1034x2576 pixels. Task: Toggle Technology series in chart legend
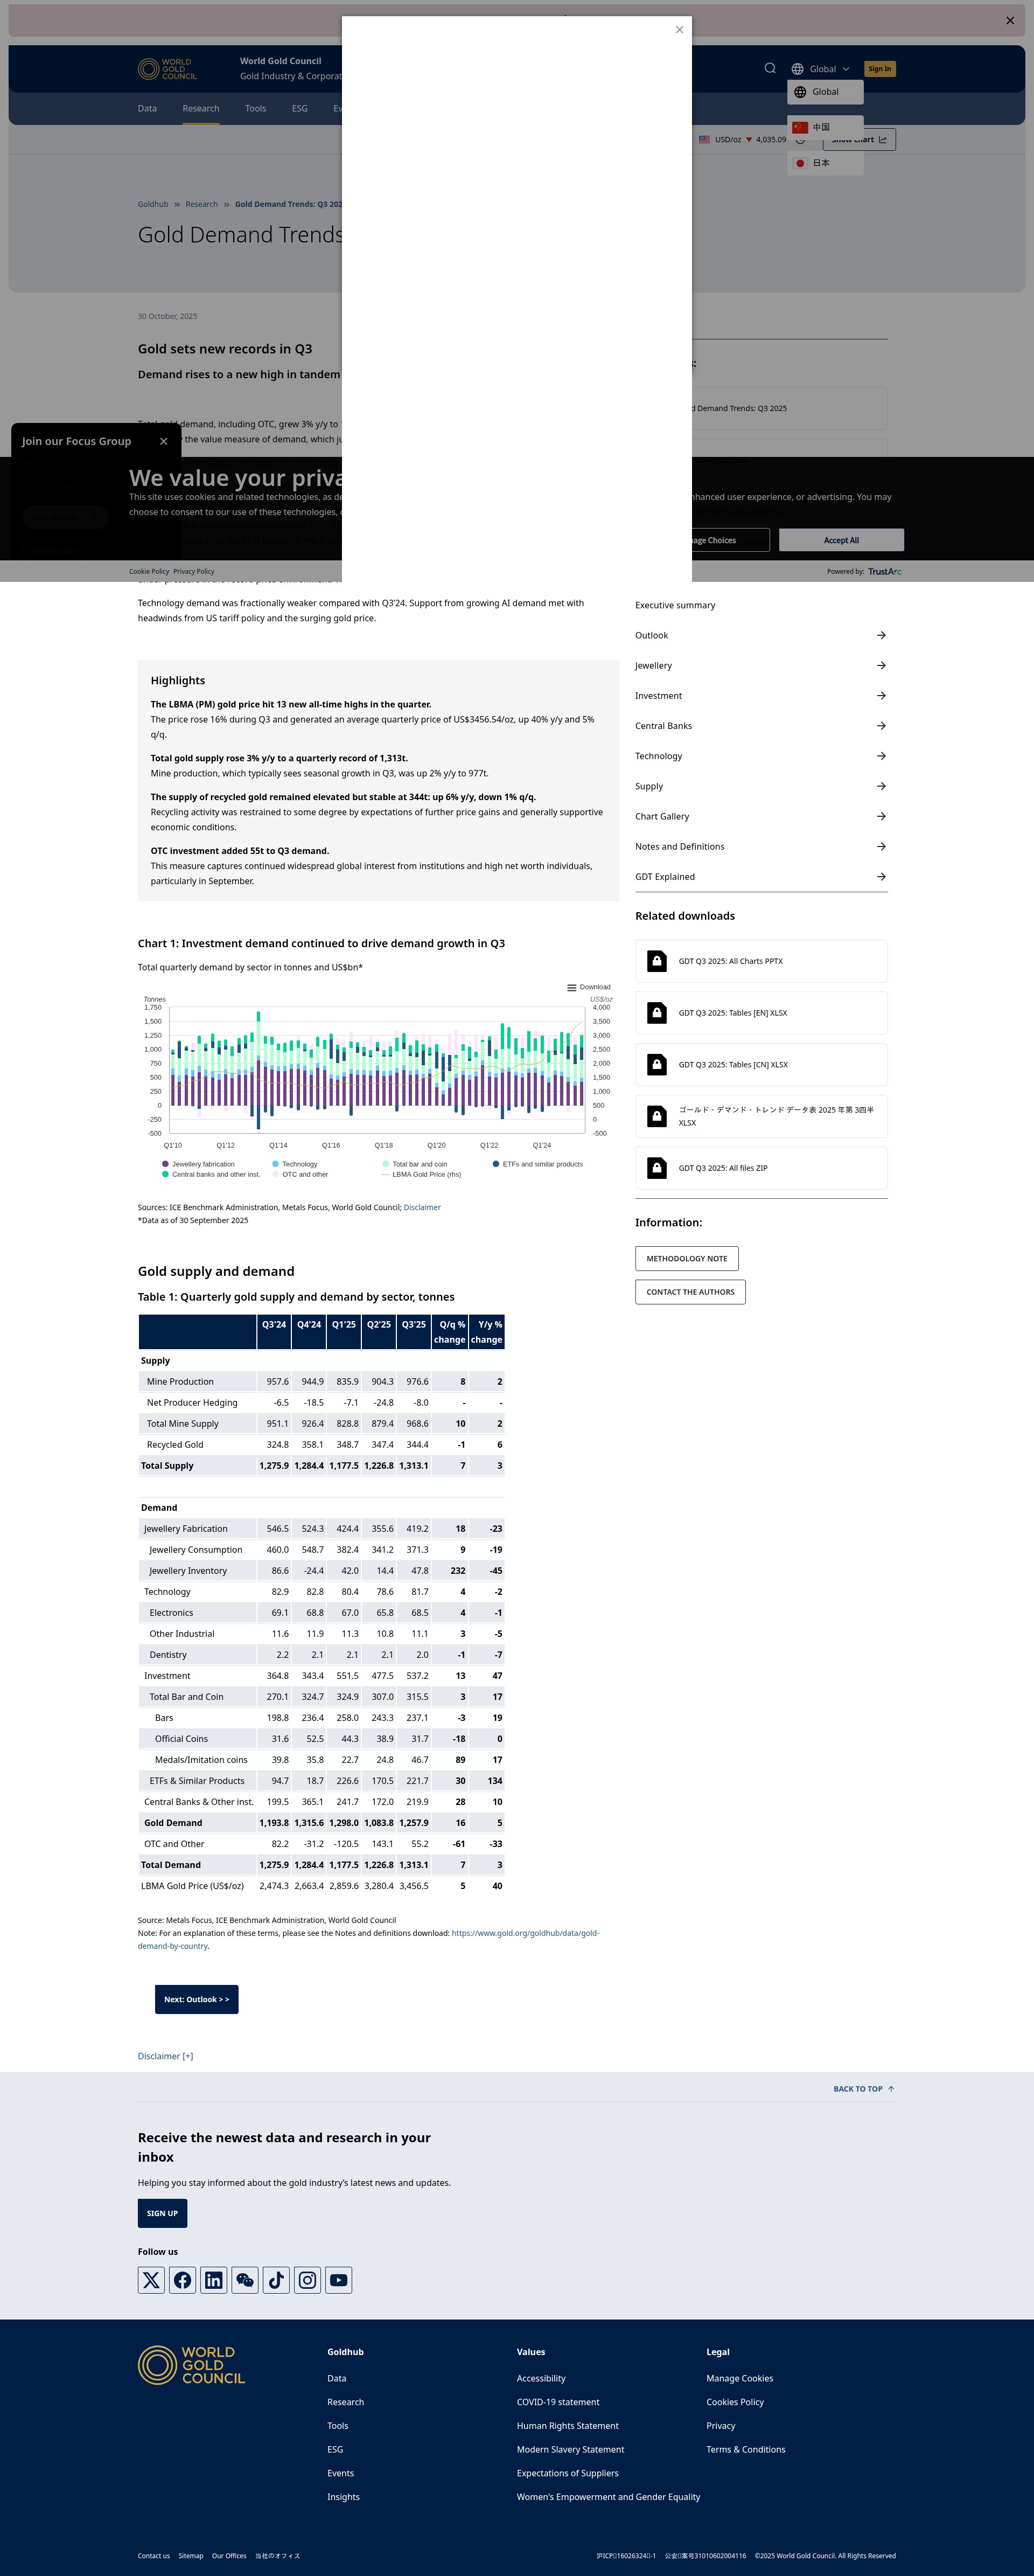(x=294, y=1164)
